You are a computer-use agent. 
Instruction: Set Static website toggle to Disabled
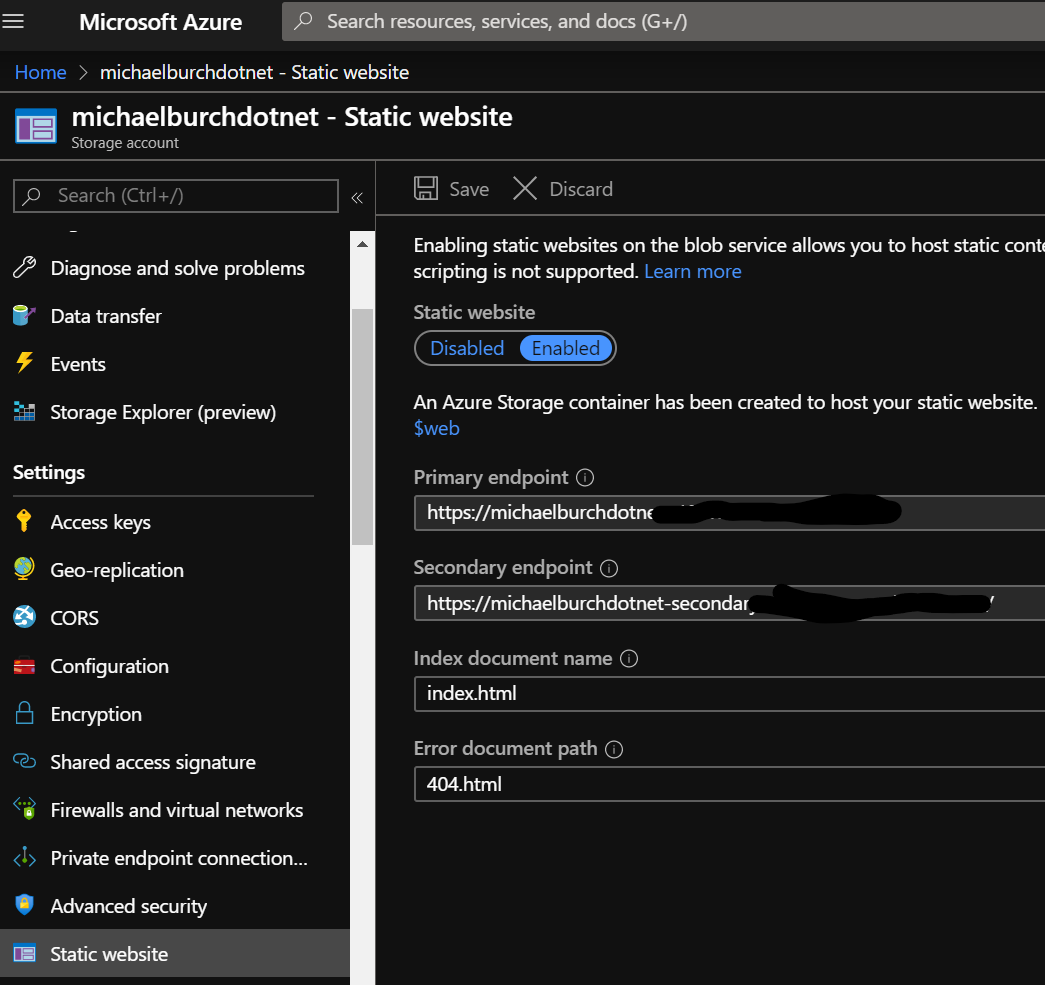click(x=467, y=348)
